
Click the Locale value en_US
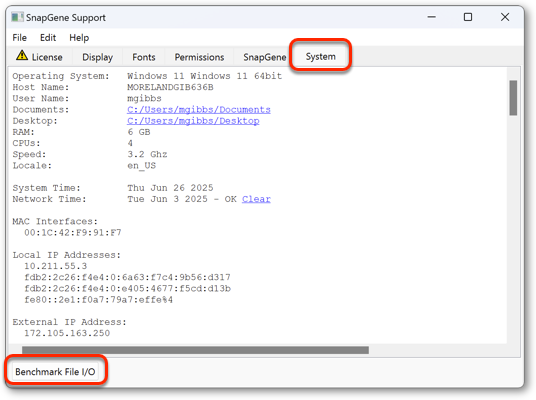tap(142, 165)
